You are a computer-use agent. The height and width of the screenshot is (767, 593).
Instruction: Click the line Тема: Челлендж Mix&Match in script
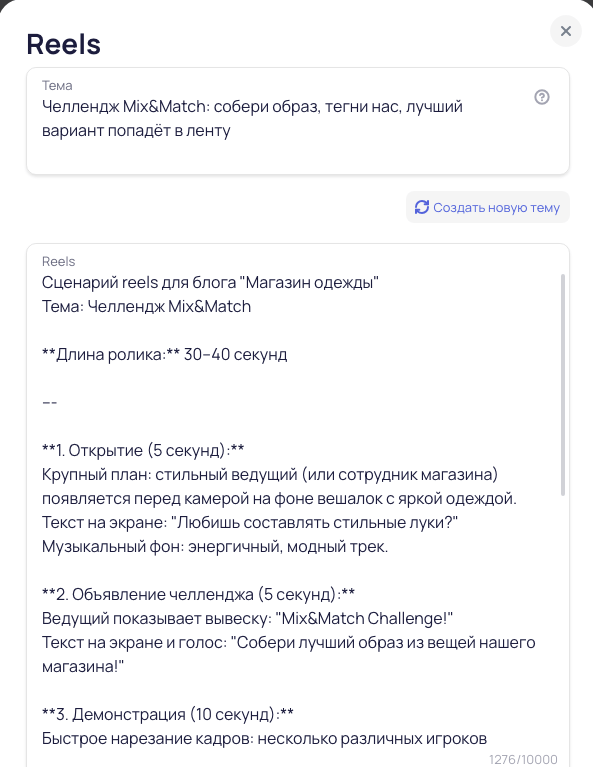tap(146, 306)
